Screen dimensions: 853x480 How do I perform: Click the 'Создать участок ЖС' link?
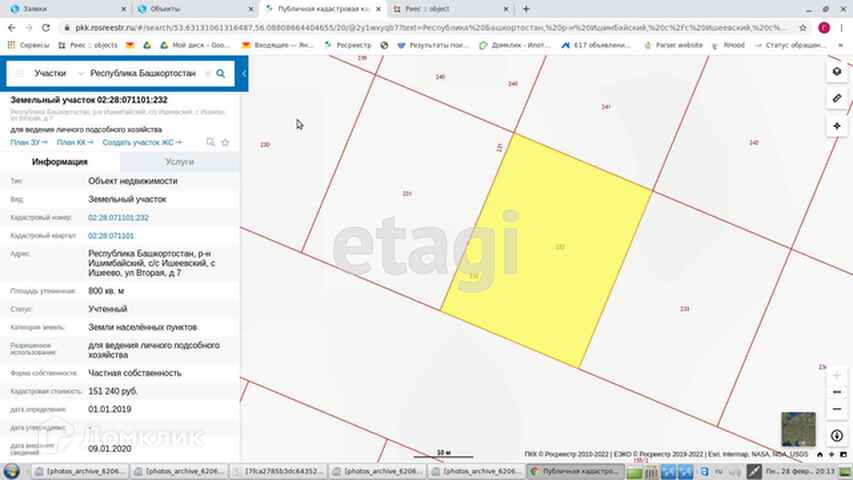pyautogui.click(x=142, y=143)
